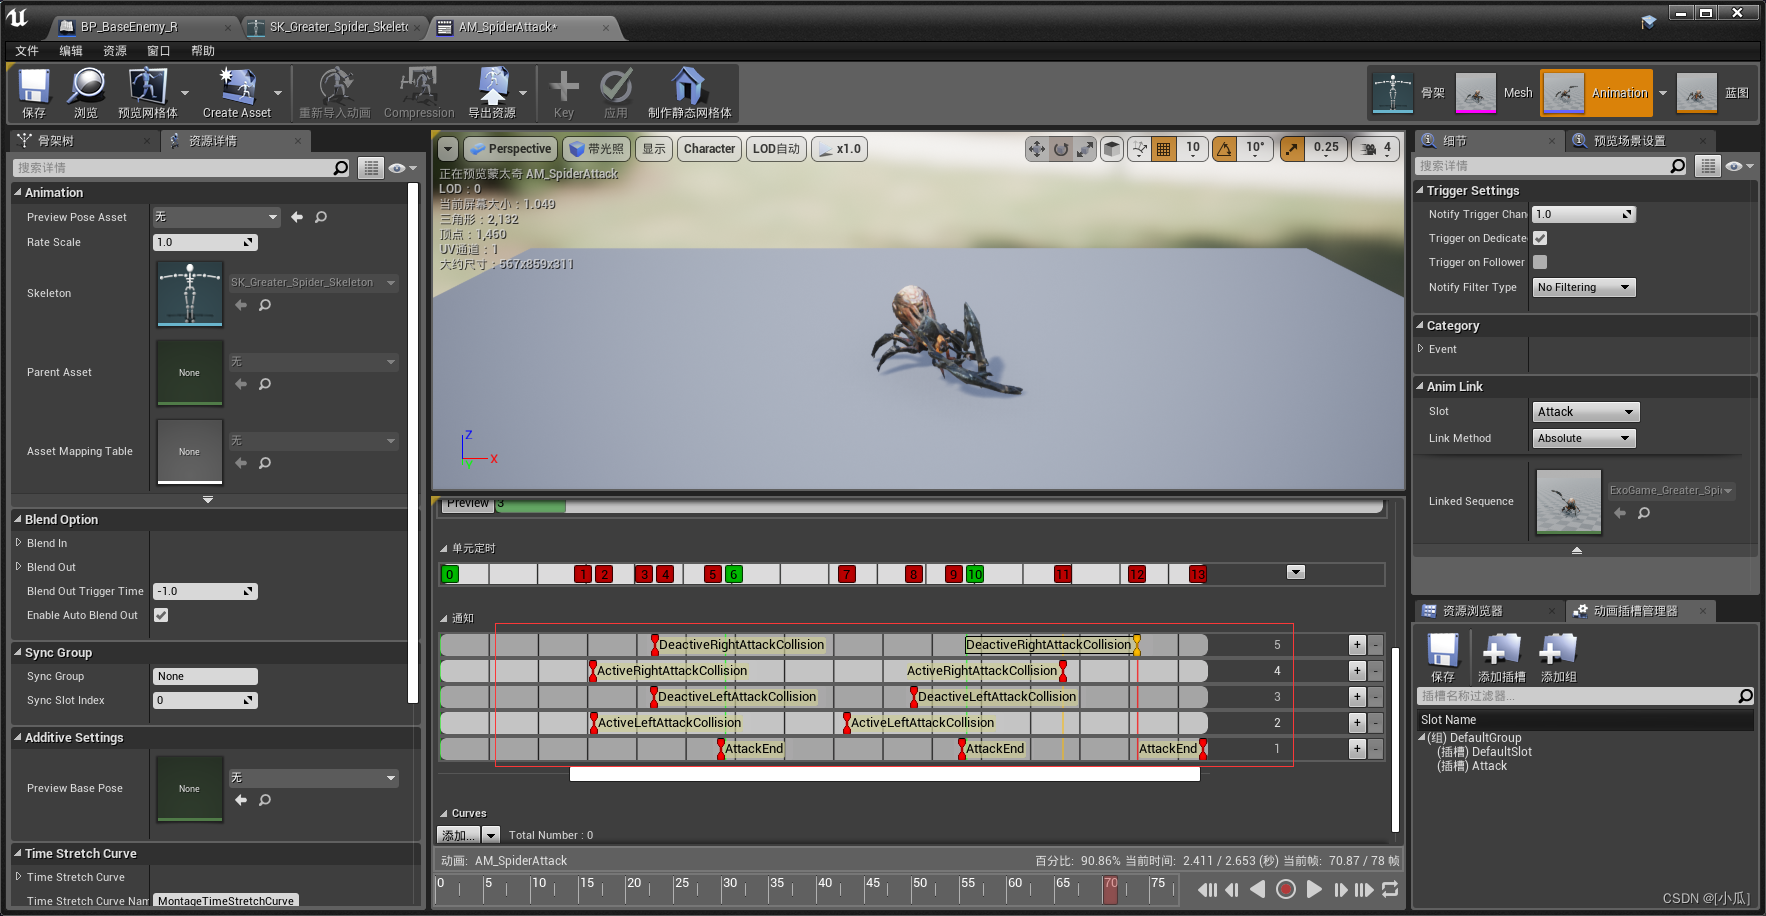Click the LOD自动 button

[777, 149]
